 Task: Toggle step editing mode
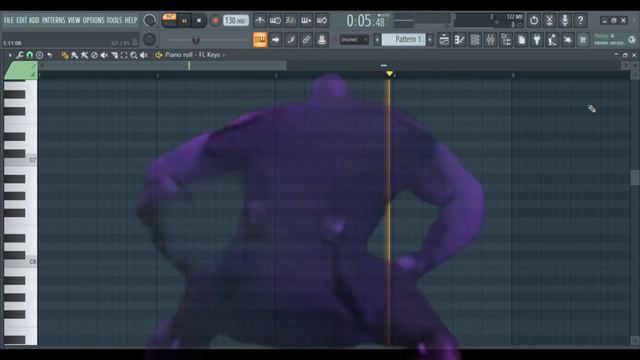point(291,40)
